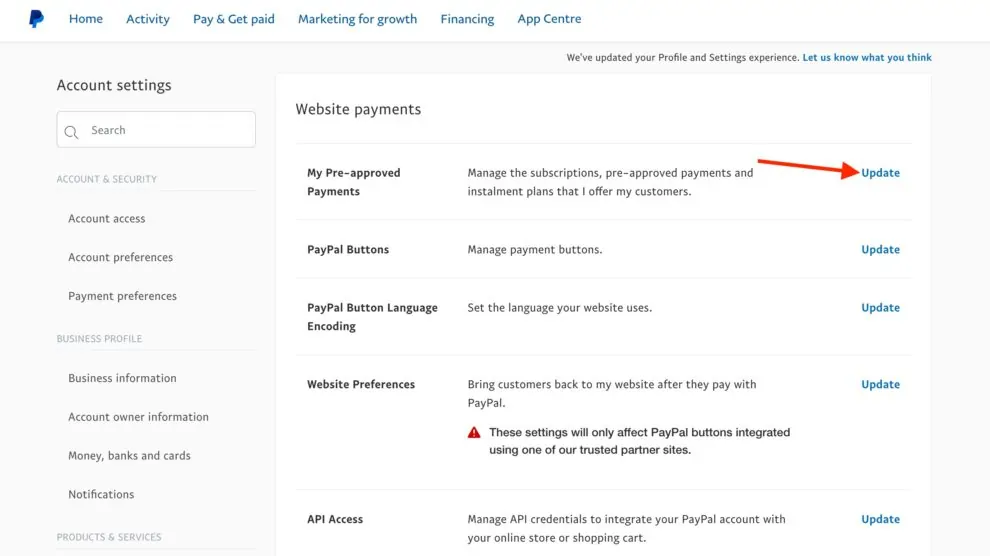Click the PayPal Buttons row label
The height and width of the screenshot is (556, 990).
(348, 250)
